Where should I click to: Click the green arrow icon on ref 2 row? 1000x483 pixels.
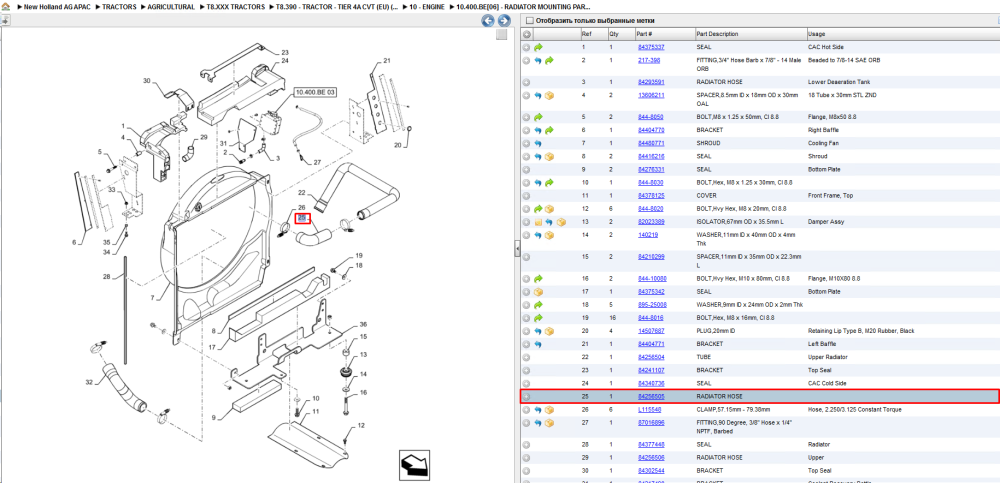(549, 61)
